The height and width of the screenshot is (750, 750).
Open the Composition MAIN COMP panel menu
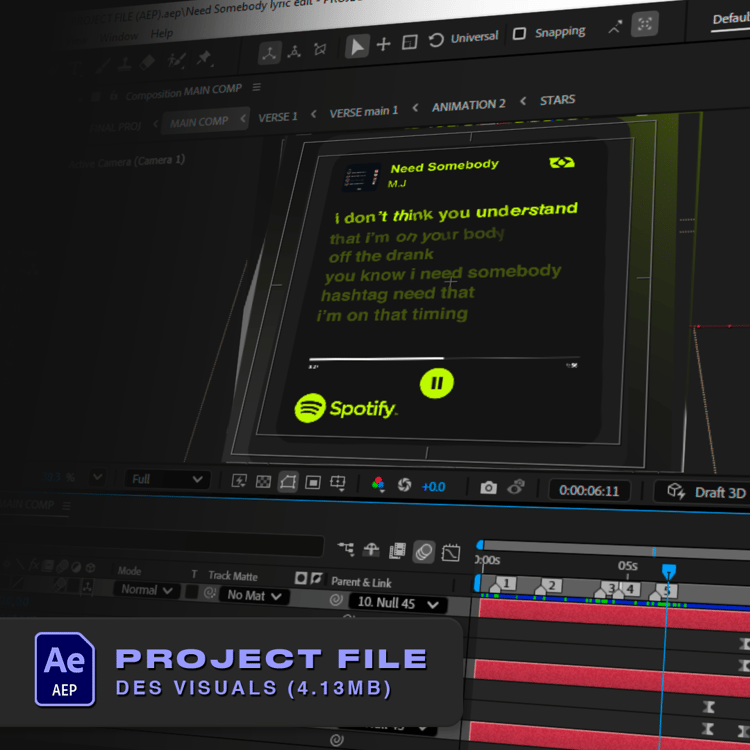[257, 87]
